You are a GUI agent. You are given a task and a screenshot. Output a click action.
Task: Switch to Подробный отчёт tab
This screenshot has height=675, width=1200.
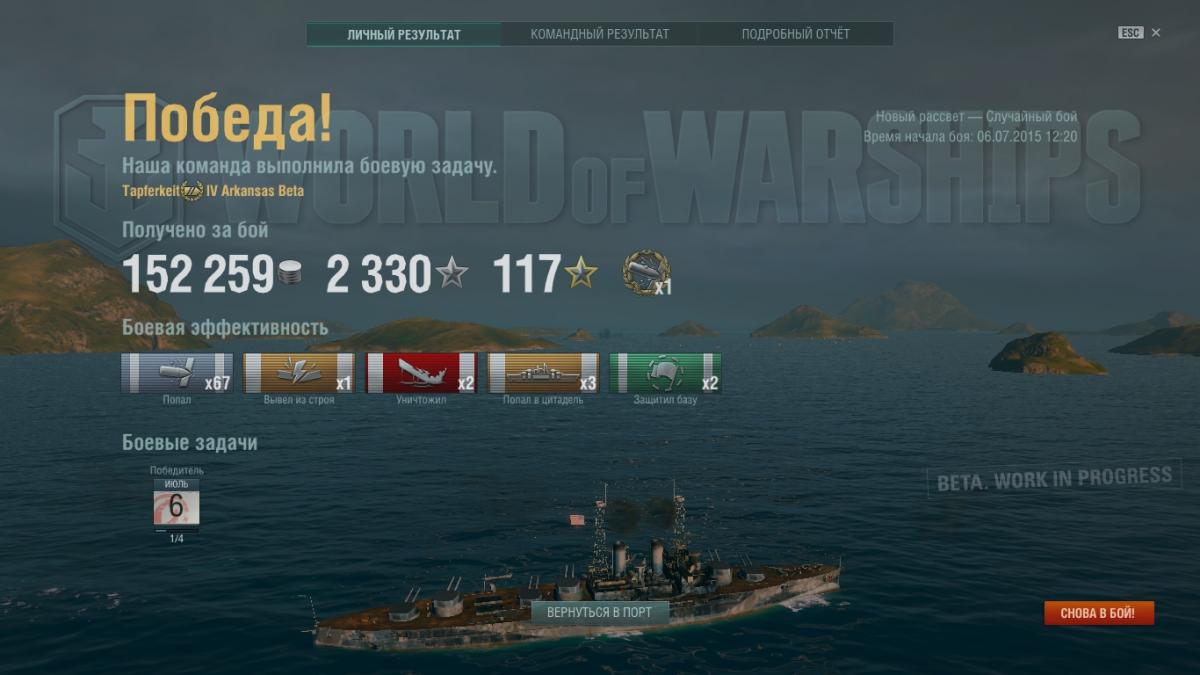coord(796,34)
